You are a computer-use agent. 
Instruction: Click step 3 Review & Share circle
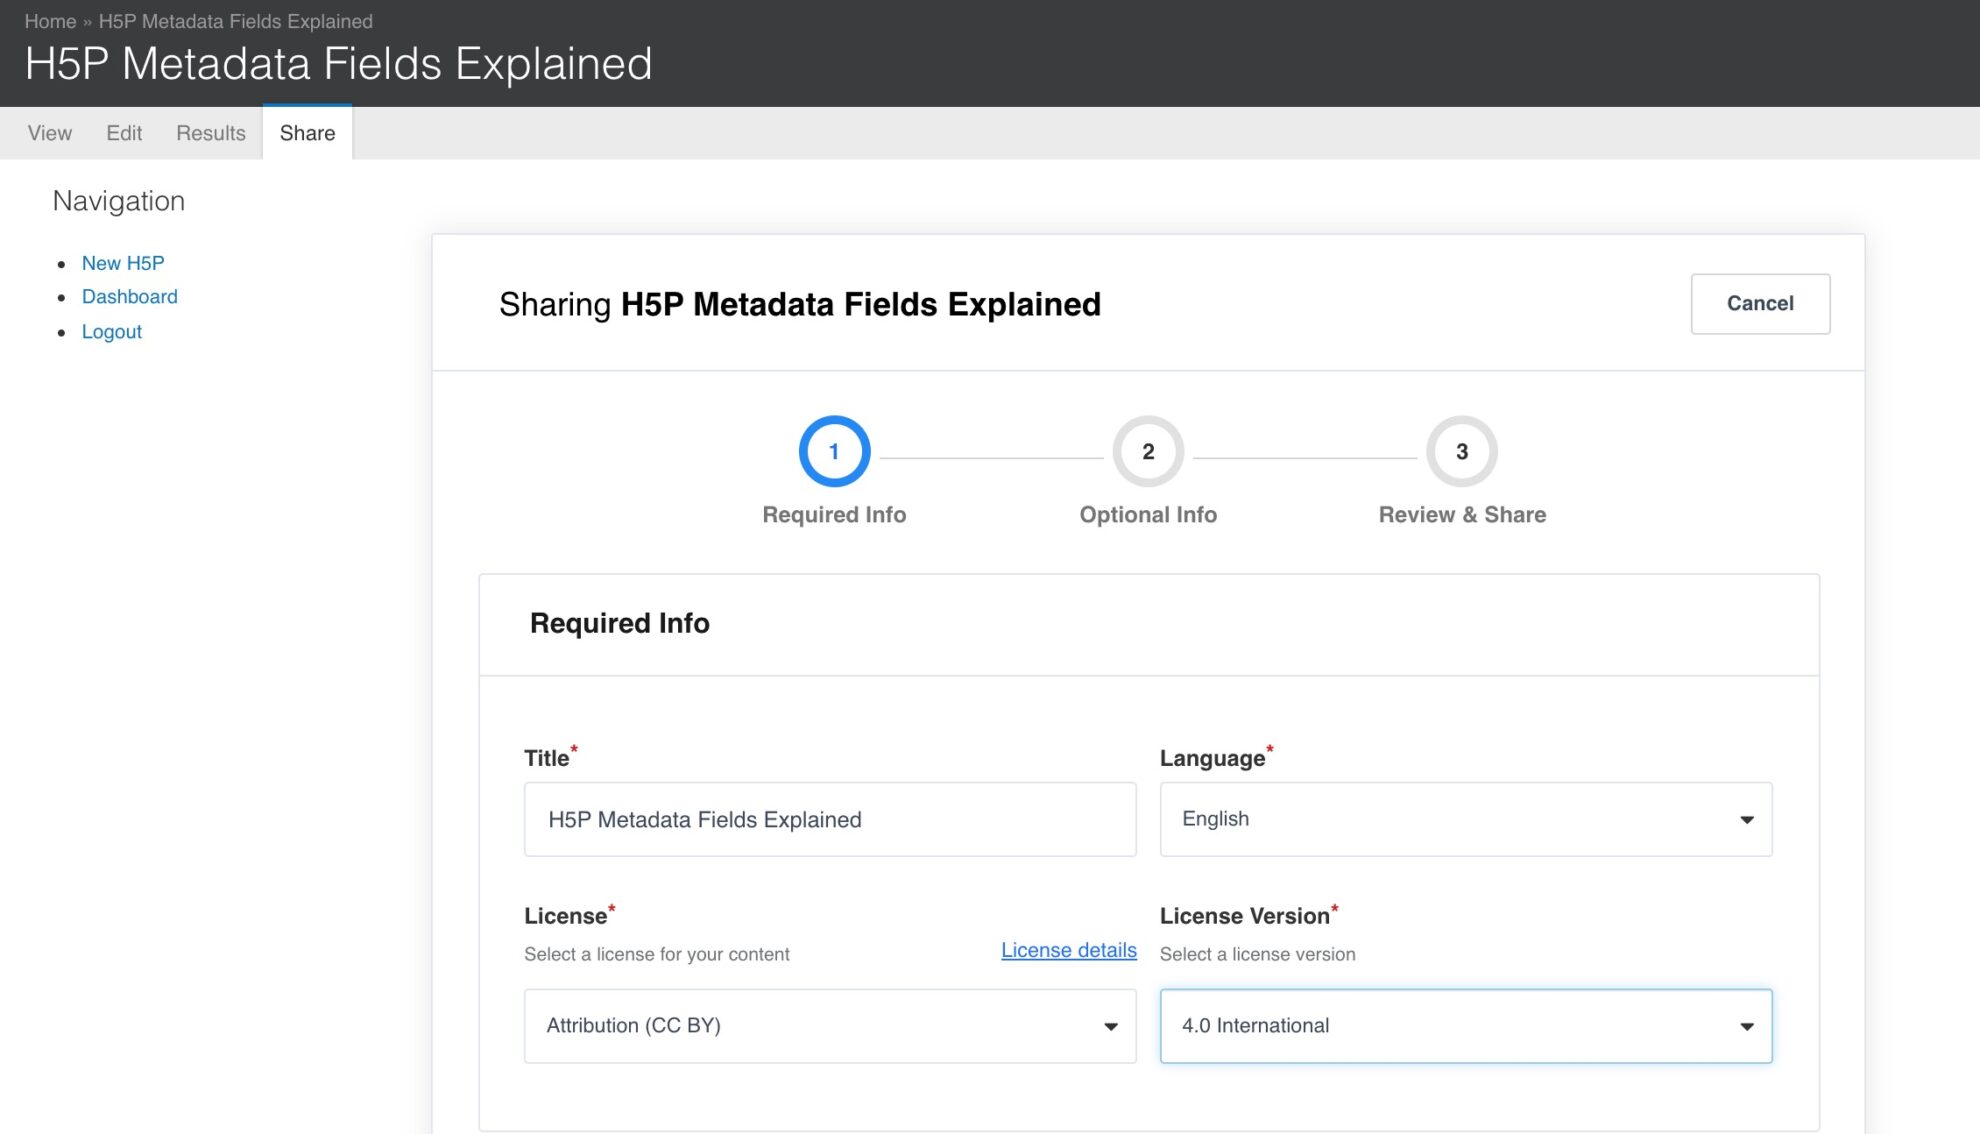pyautogui.click(x=1461, y=451)
